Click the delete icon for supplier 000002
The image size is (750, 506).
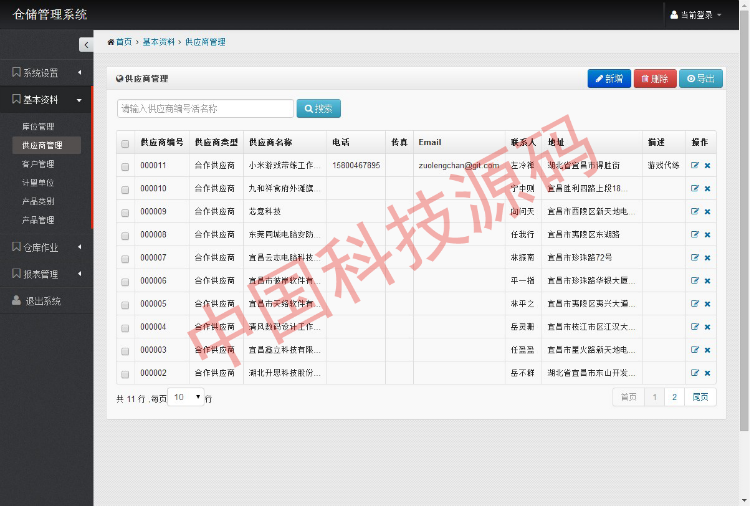[707, 373]
